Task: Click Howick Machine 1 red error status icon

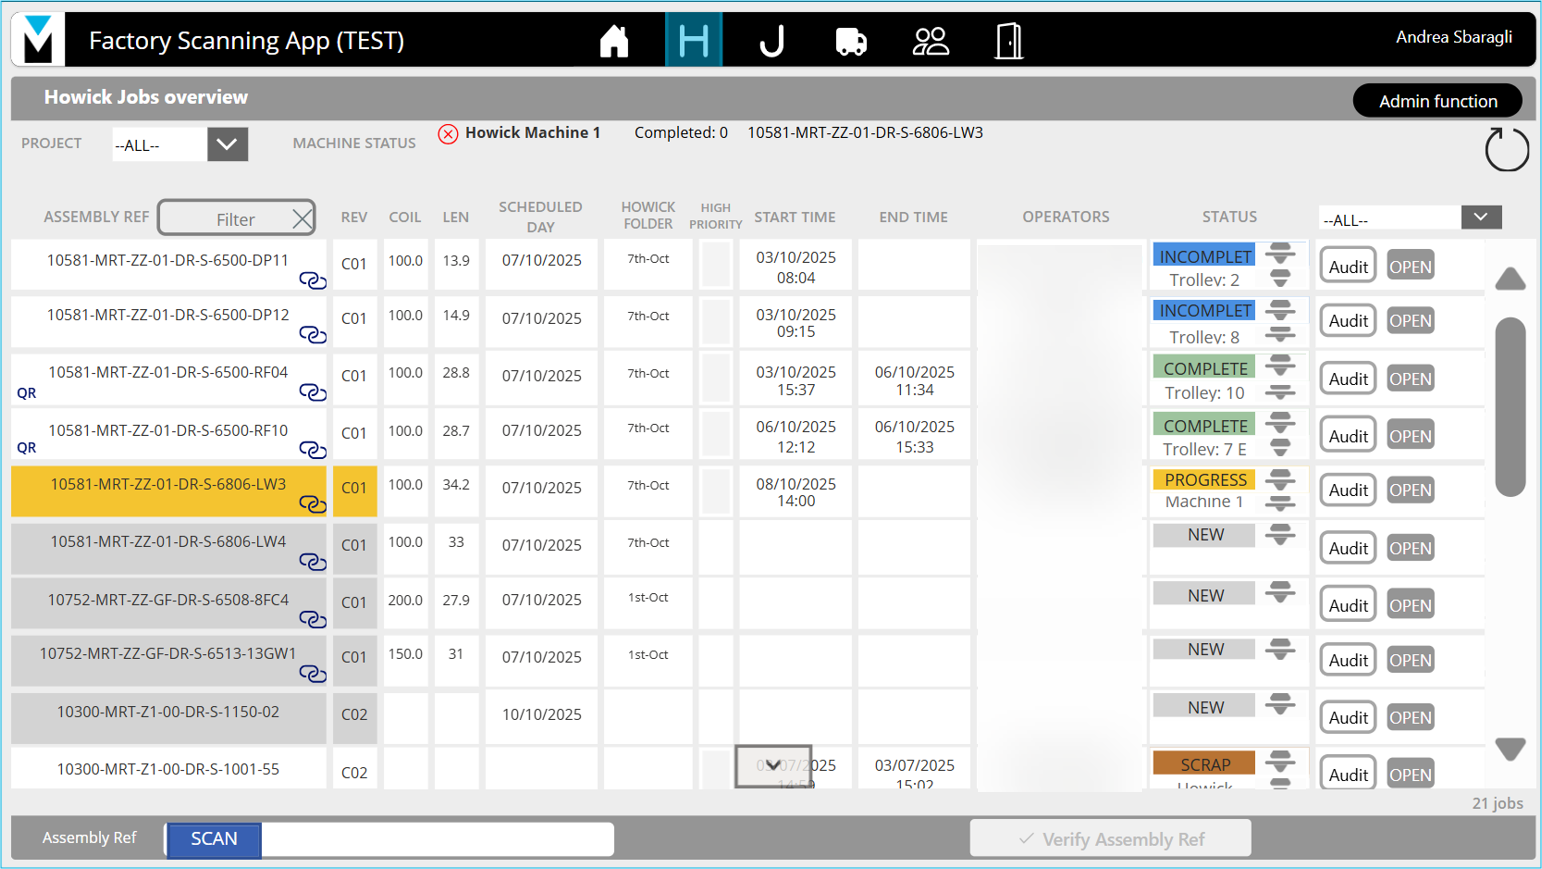Action: tap(448, 133)
